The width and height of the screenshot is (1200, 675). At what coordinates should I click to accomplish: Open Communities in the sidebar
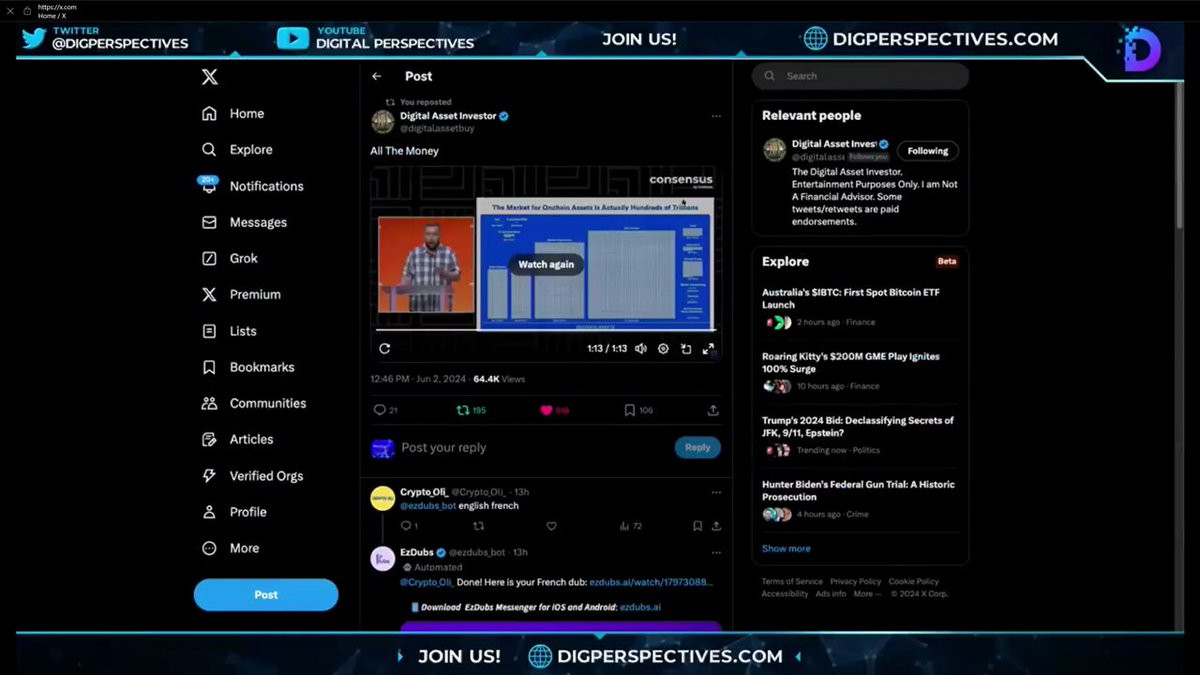point(254,403)
